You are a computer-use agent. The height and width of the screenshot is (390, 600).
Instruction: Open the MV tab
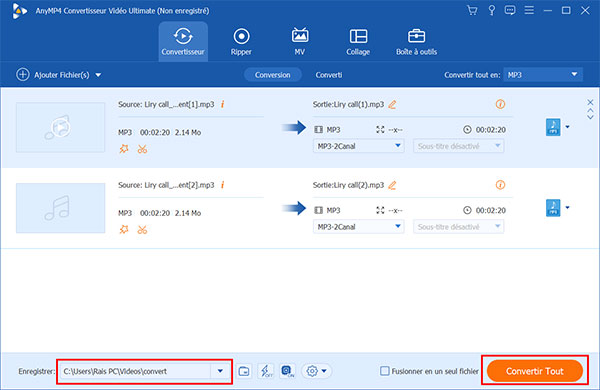coord(300,41)
